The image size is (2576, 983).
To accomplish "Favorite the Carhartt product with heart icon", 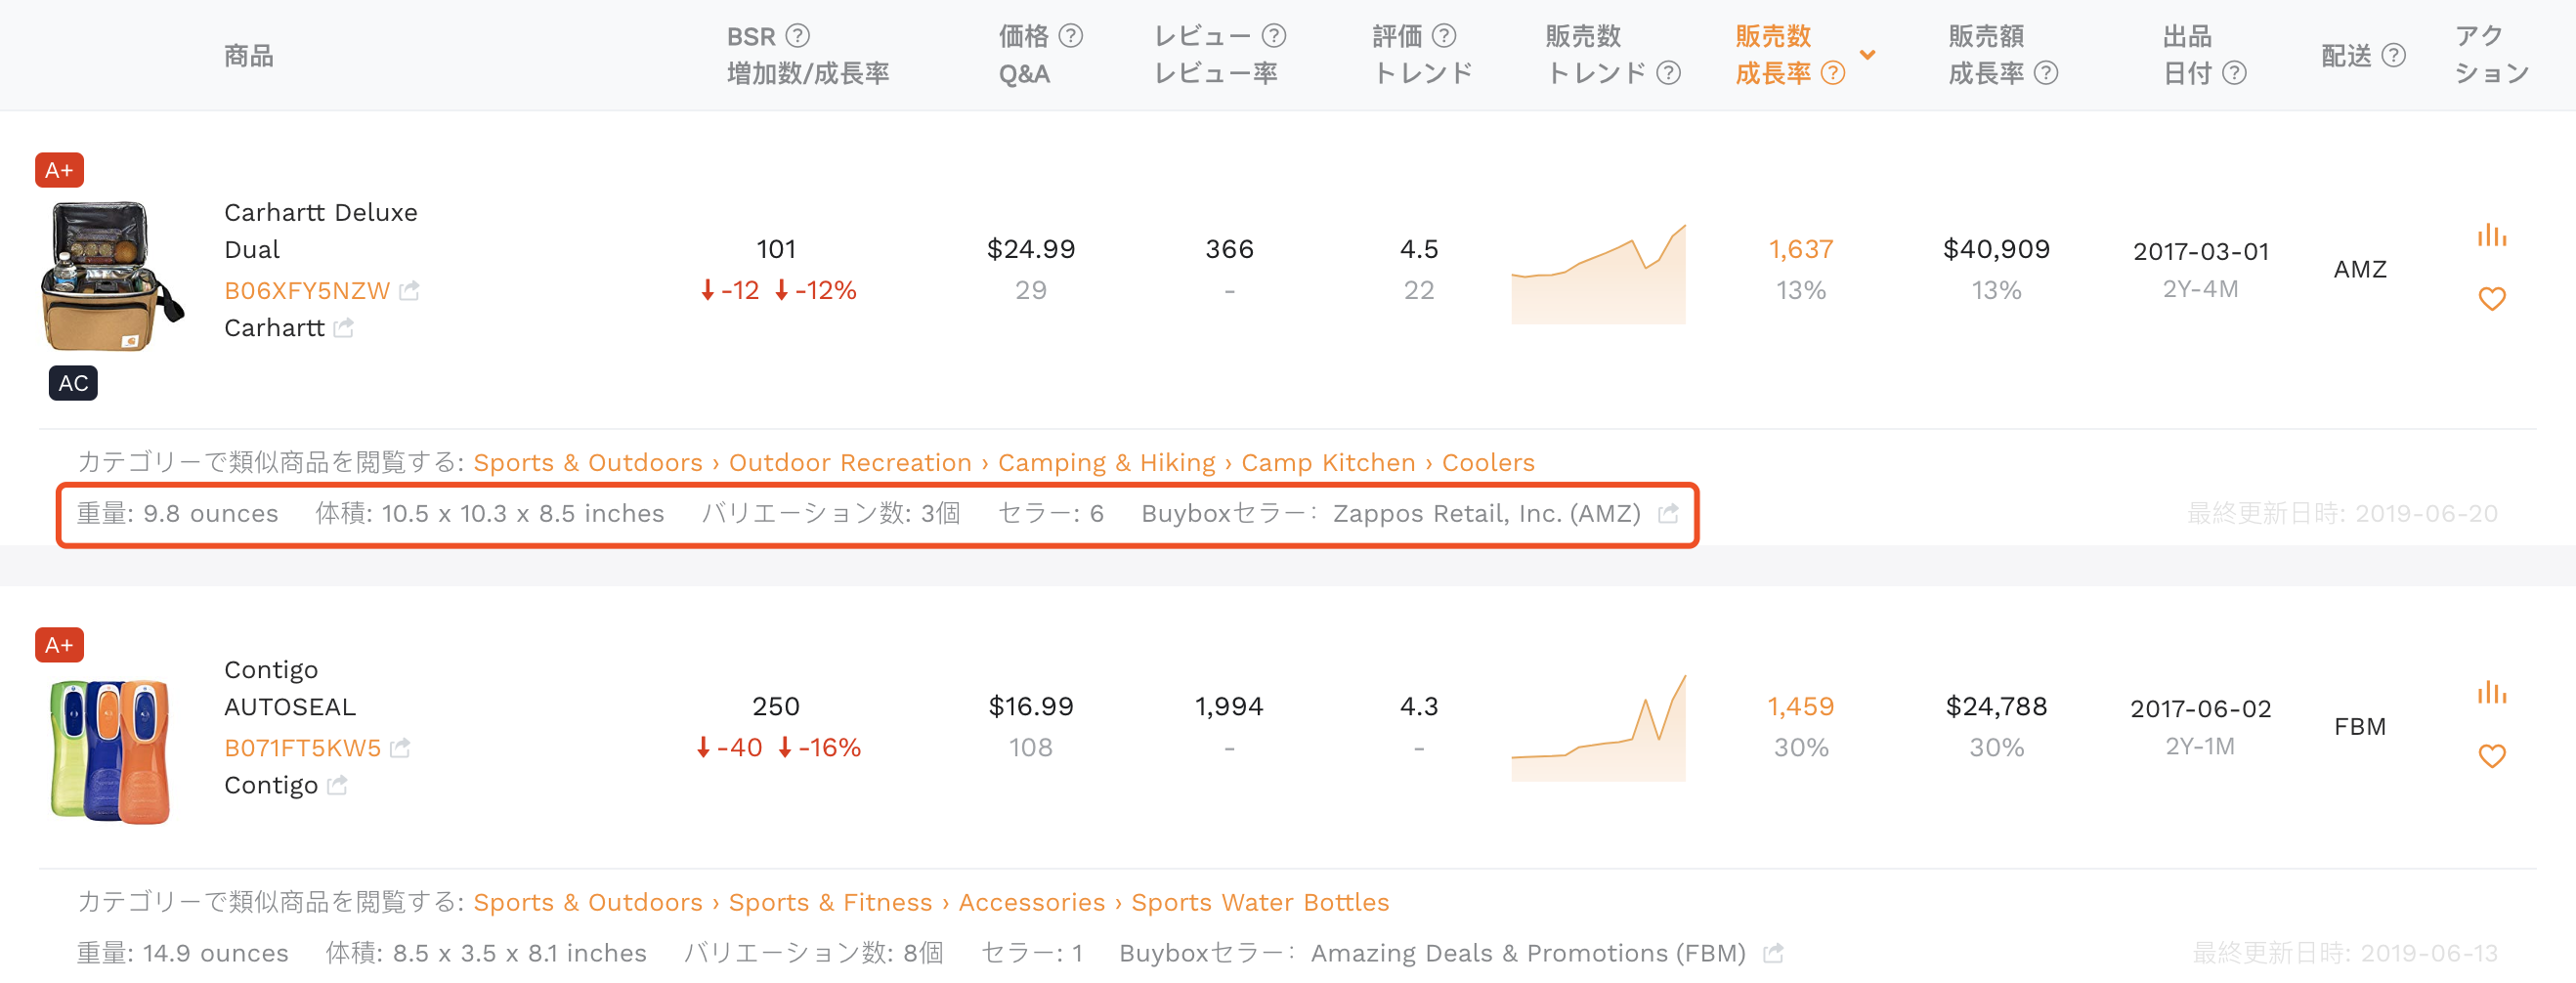I will (2491, 299).
